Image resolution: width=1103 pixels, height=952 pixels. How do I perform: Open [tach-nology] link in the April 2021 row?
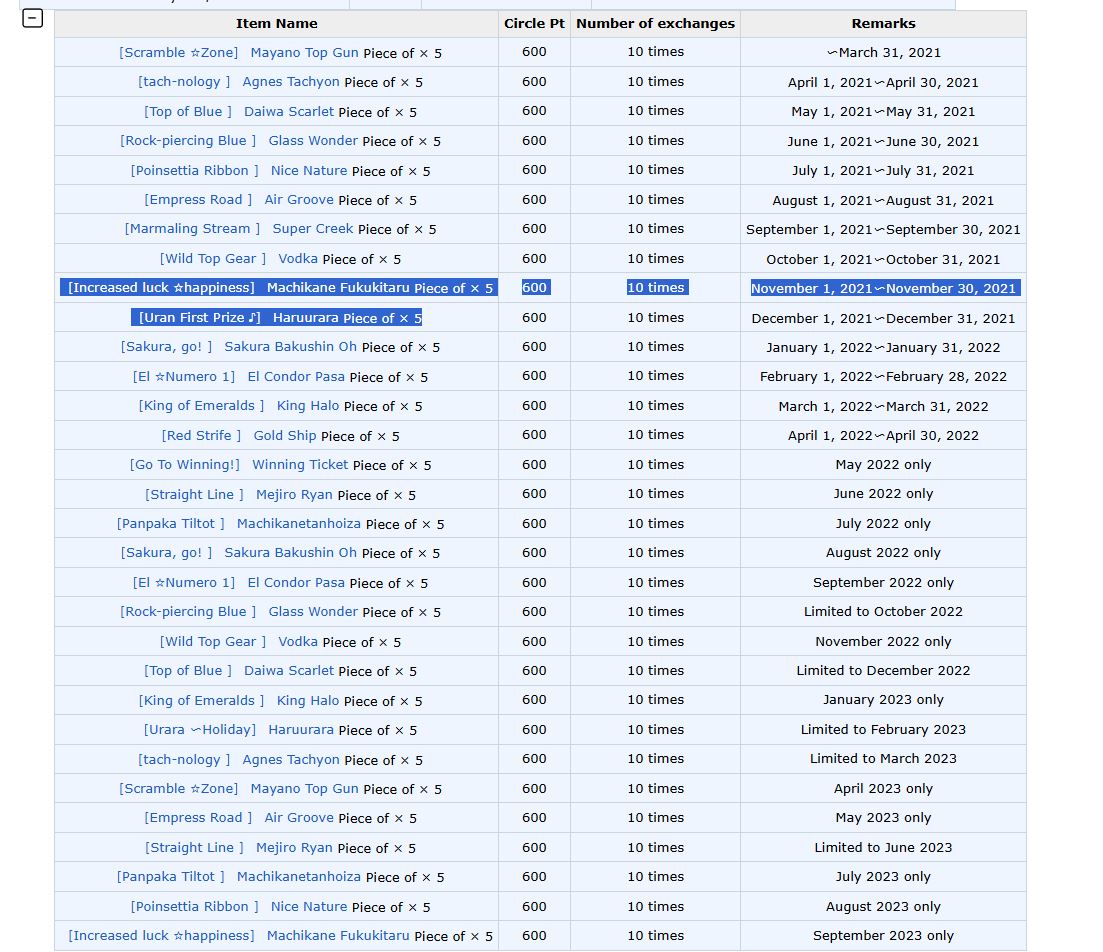[184, 82]
